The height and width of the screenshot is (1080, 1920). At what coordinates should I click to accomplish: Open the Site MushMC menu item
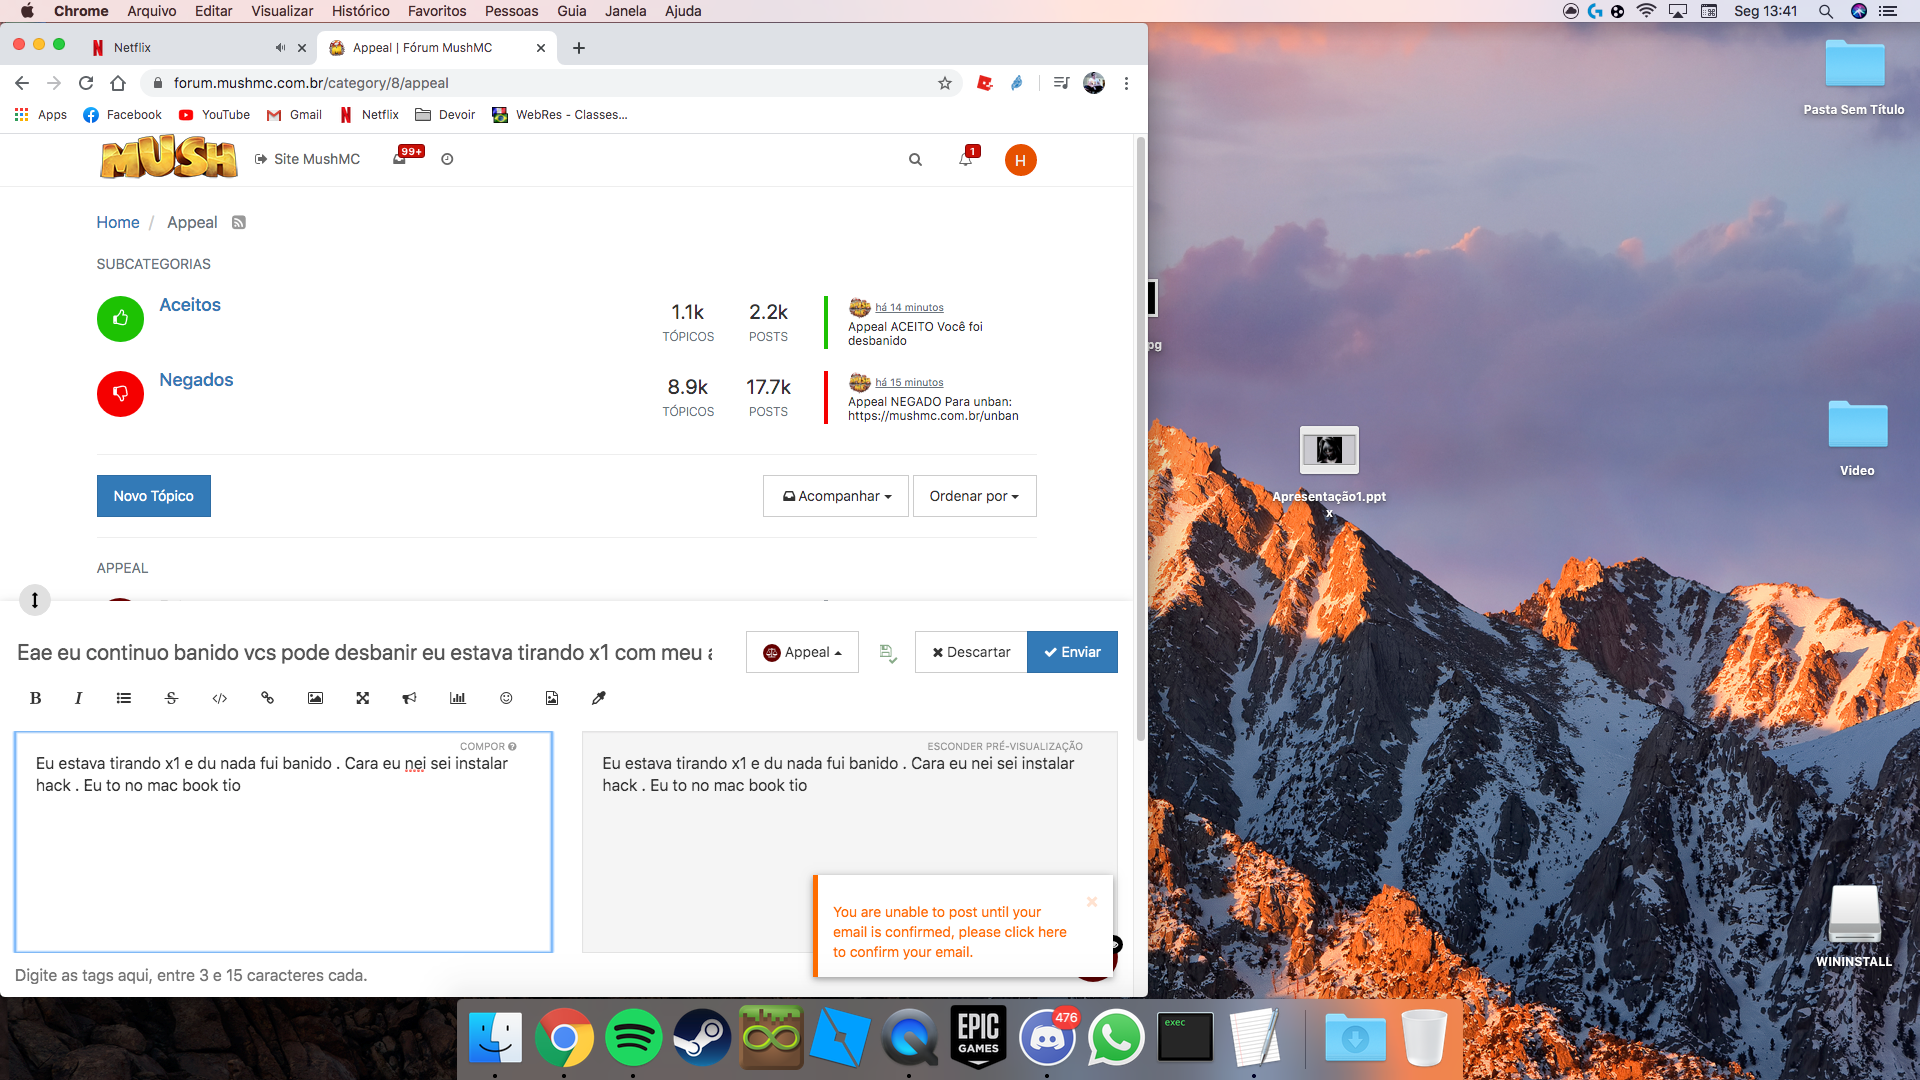305,158
